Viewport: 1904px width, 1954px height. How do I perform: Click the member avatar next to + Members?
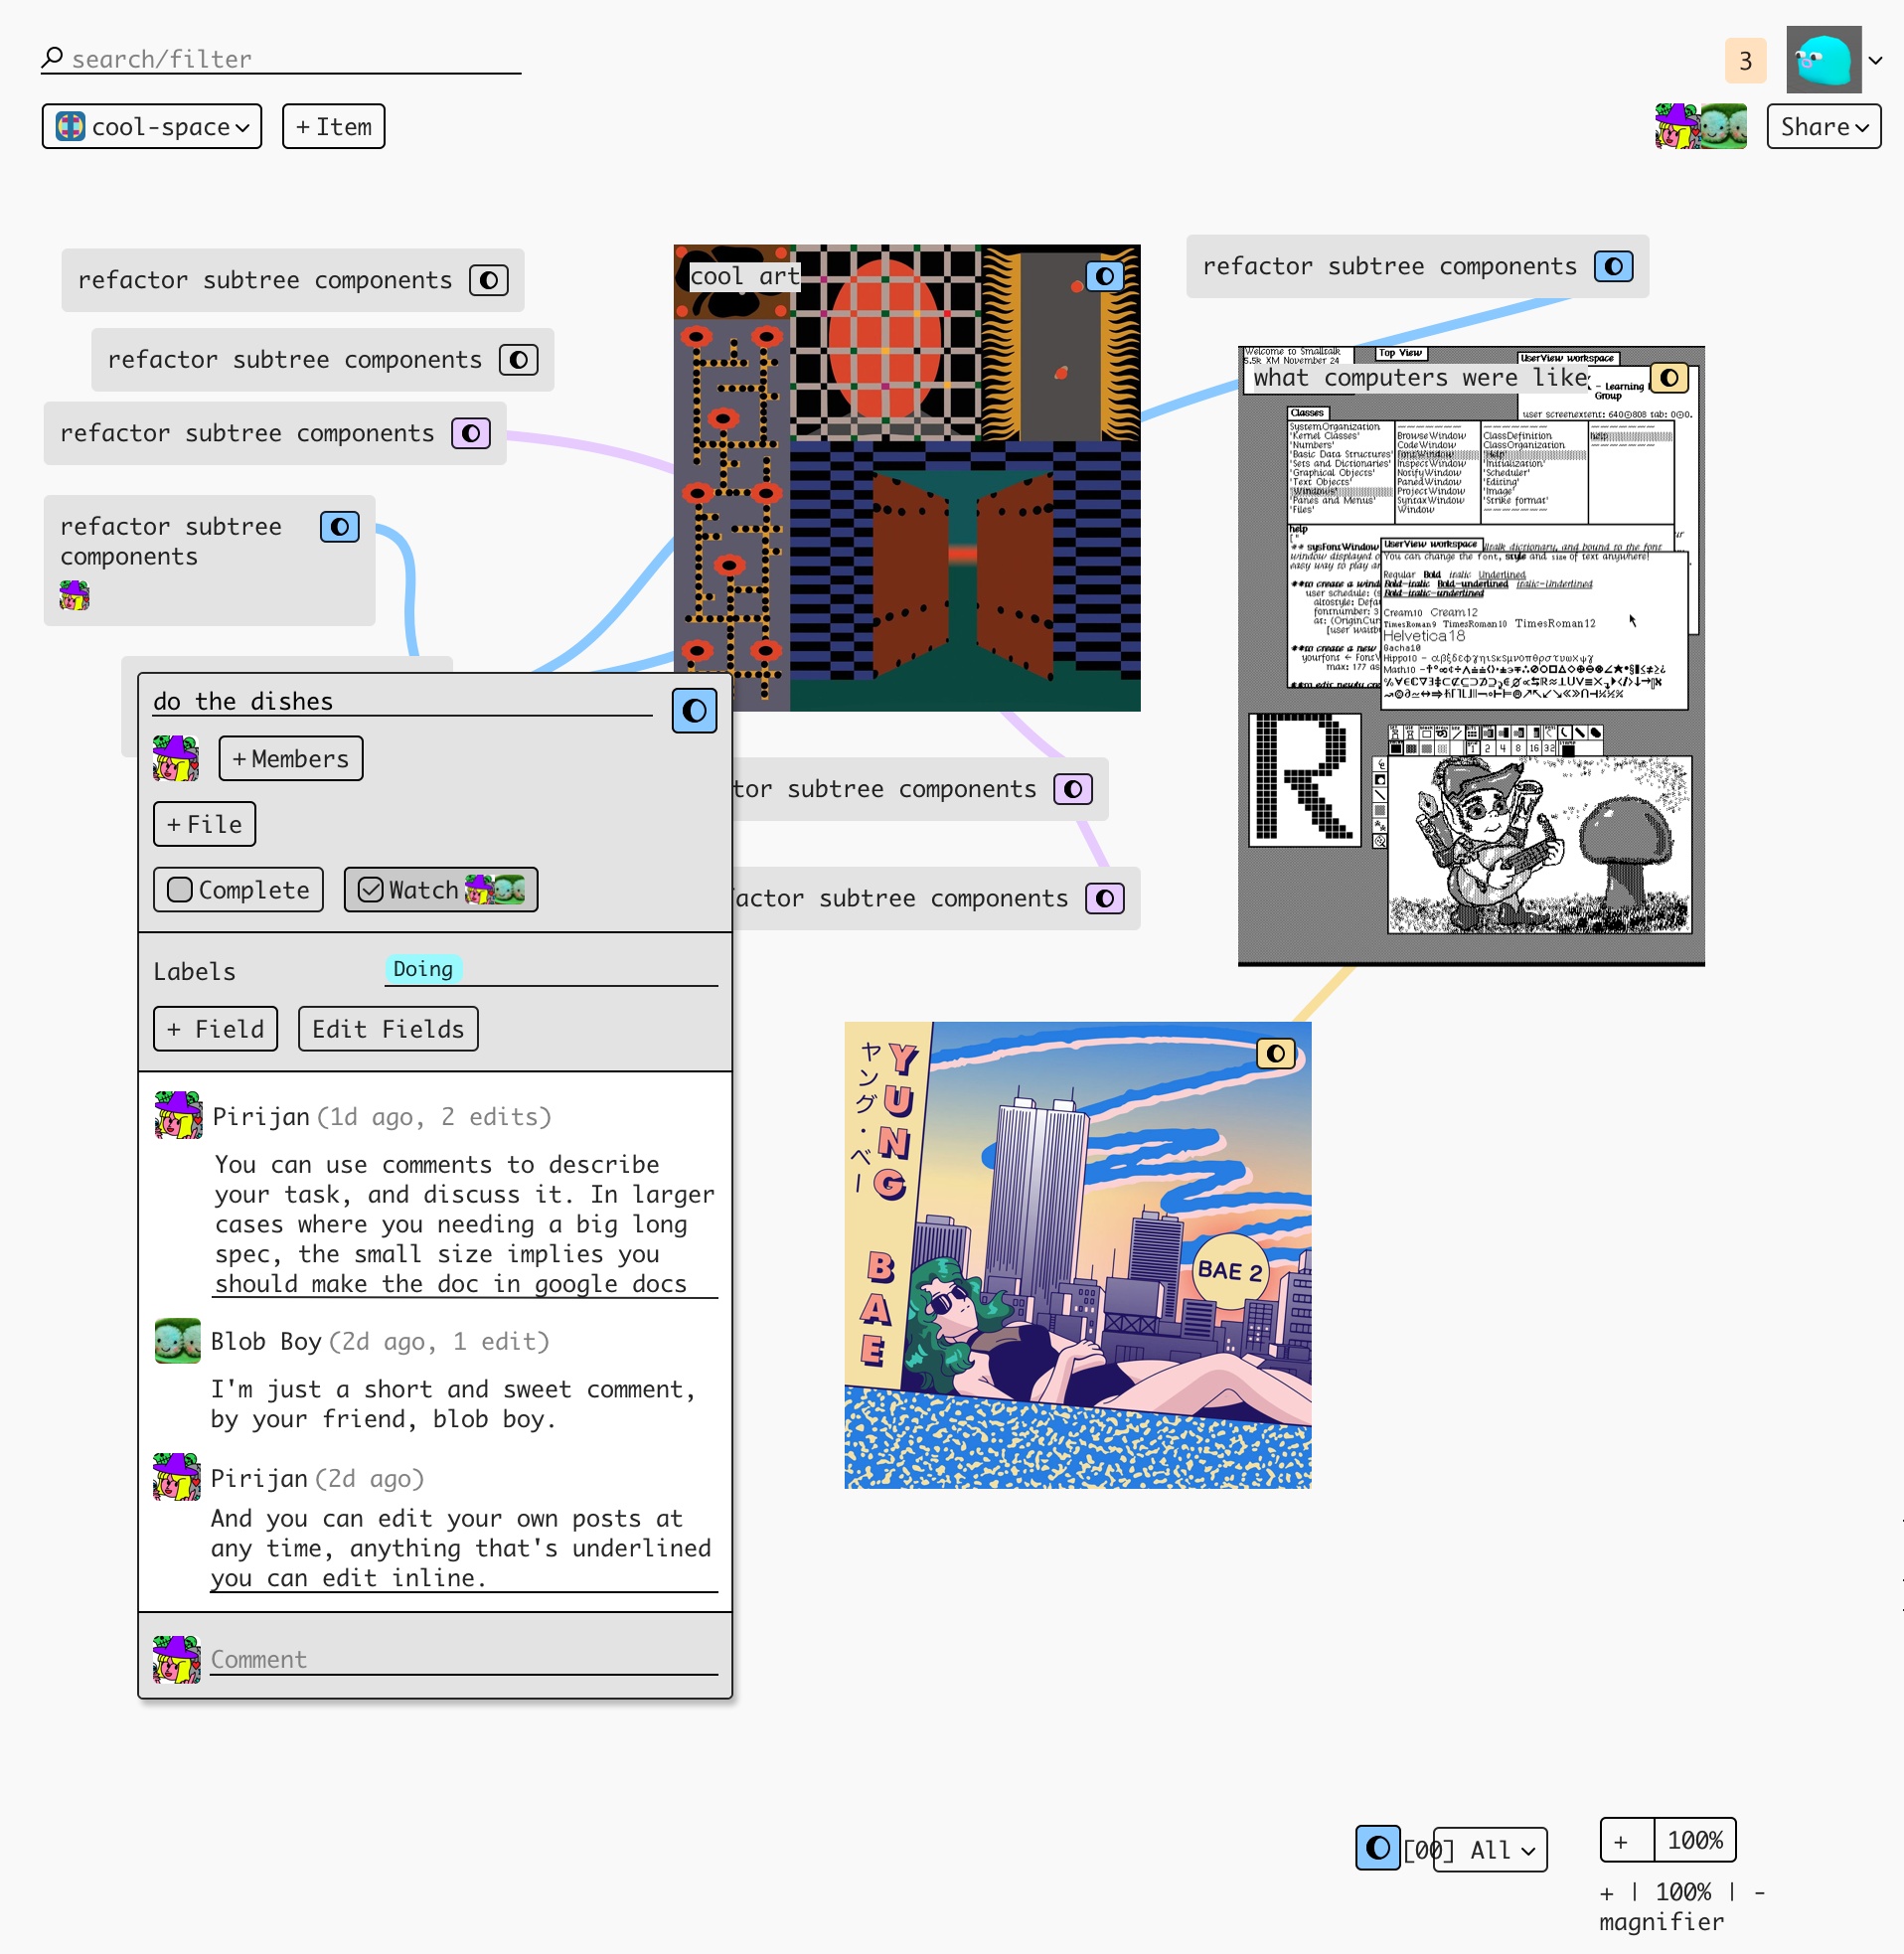click(176, 759)
